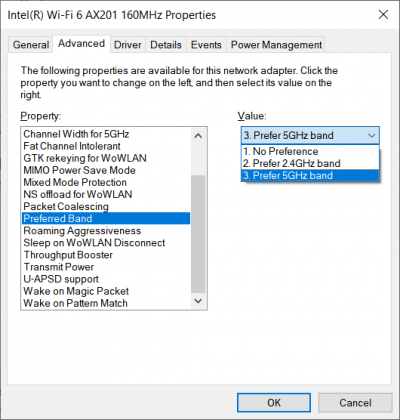Viewport: 400px width, 420px height.
Task: Click the property list scroll down arrow
Action: 198,301
